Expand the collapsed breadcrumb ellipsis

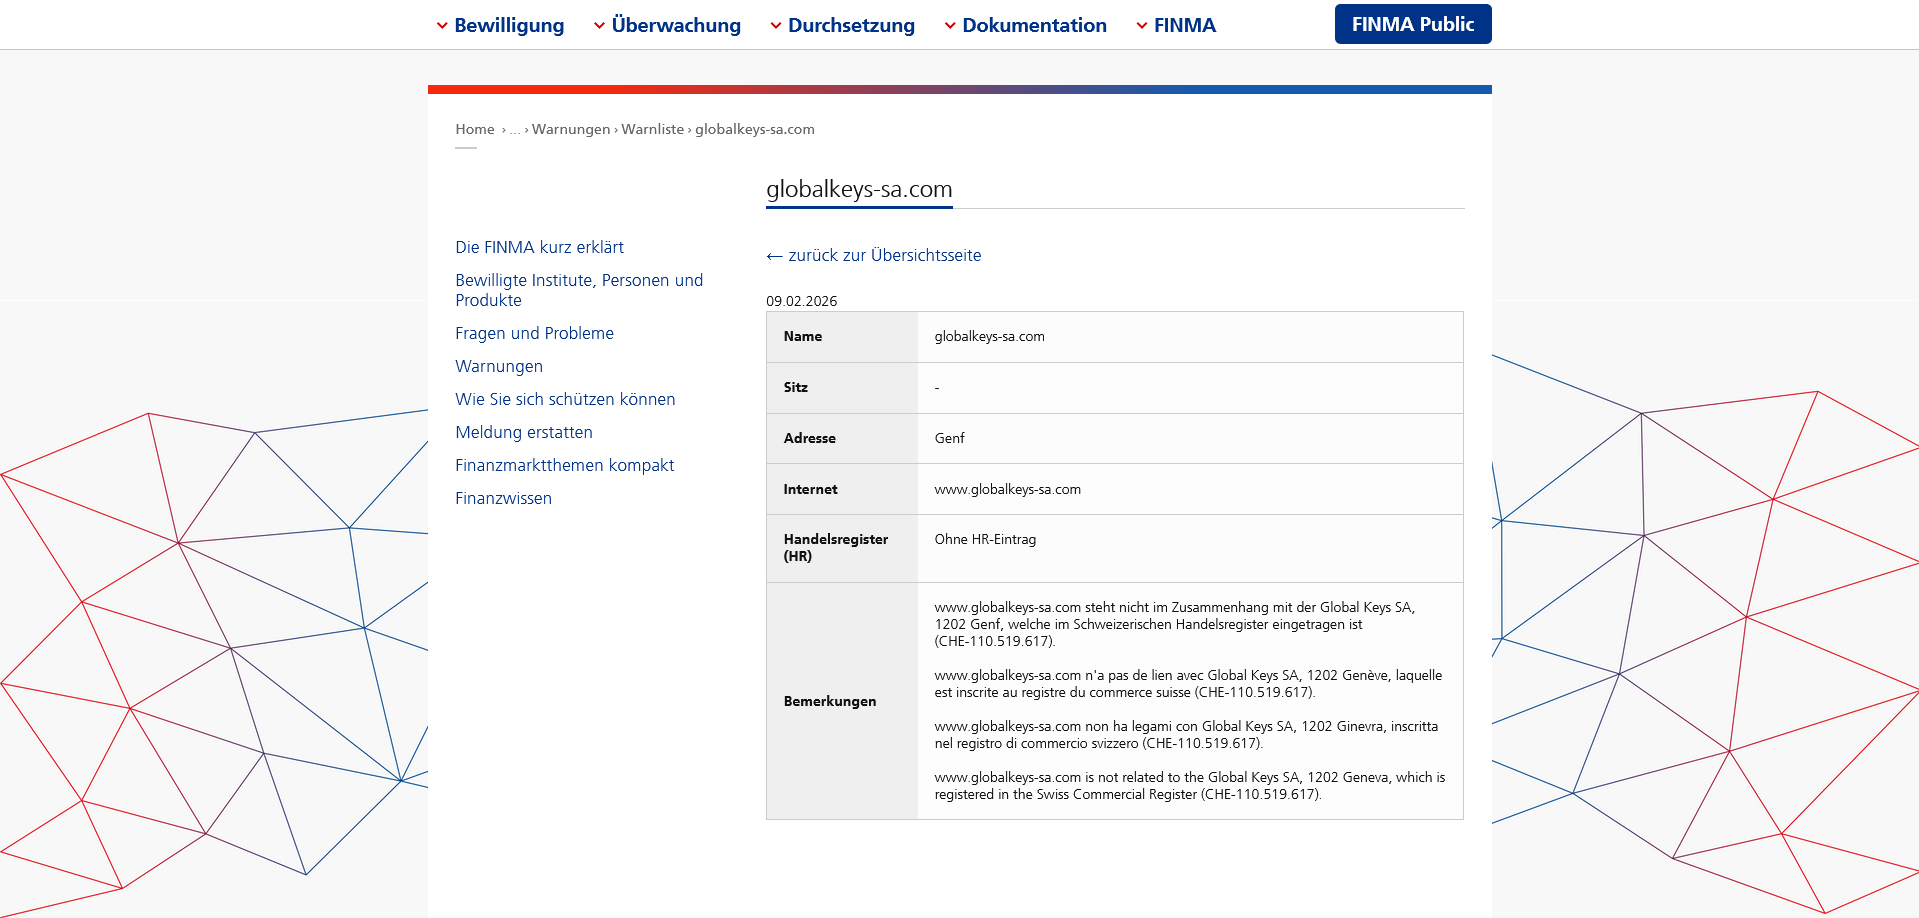(x=515, y=130)
